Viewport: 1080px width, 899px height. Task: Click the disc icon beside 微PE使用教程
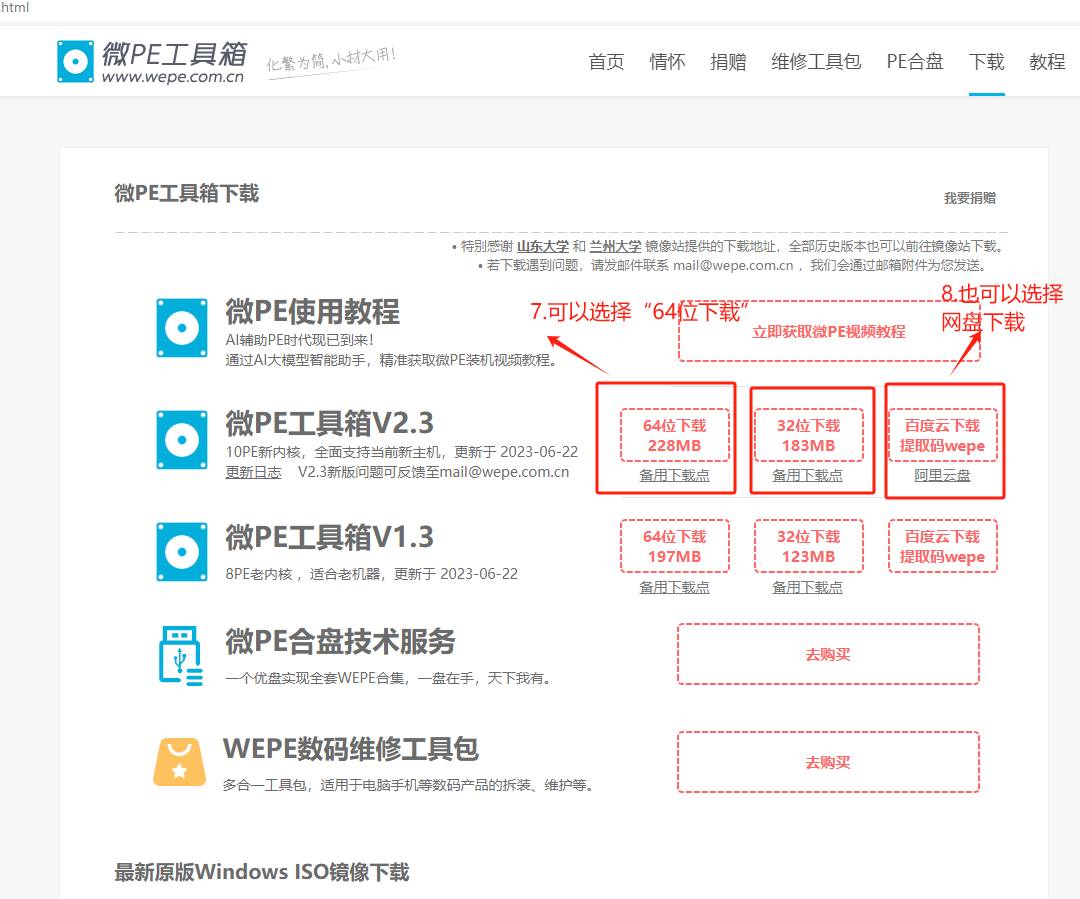point(182,327)
